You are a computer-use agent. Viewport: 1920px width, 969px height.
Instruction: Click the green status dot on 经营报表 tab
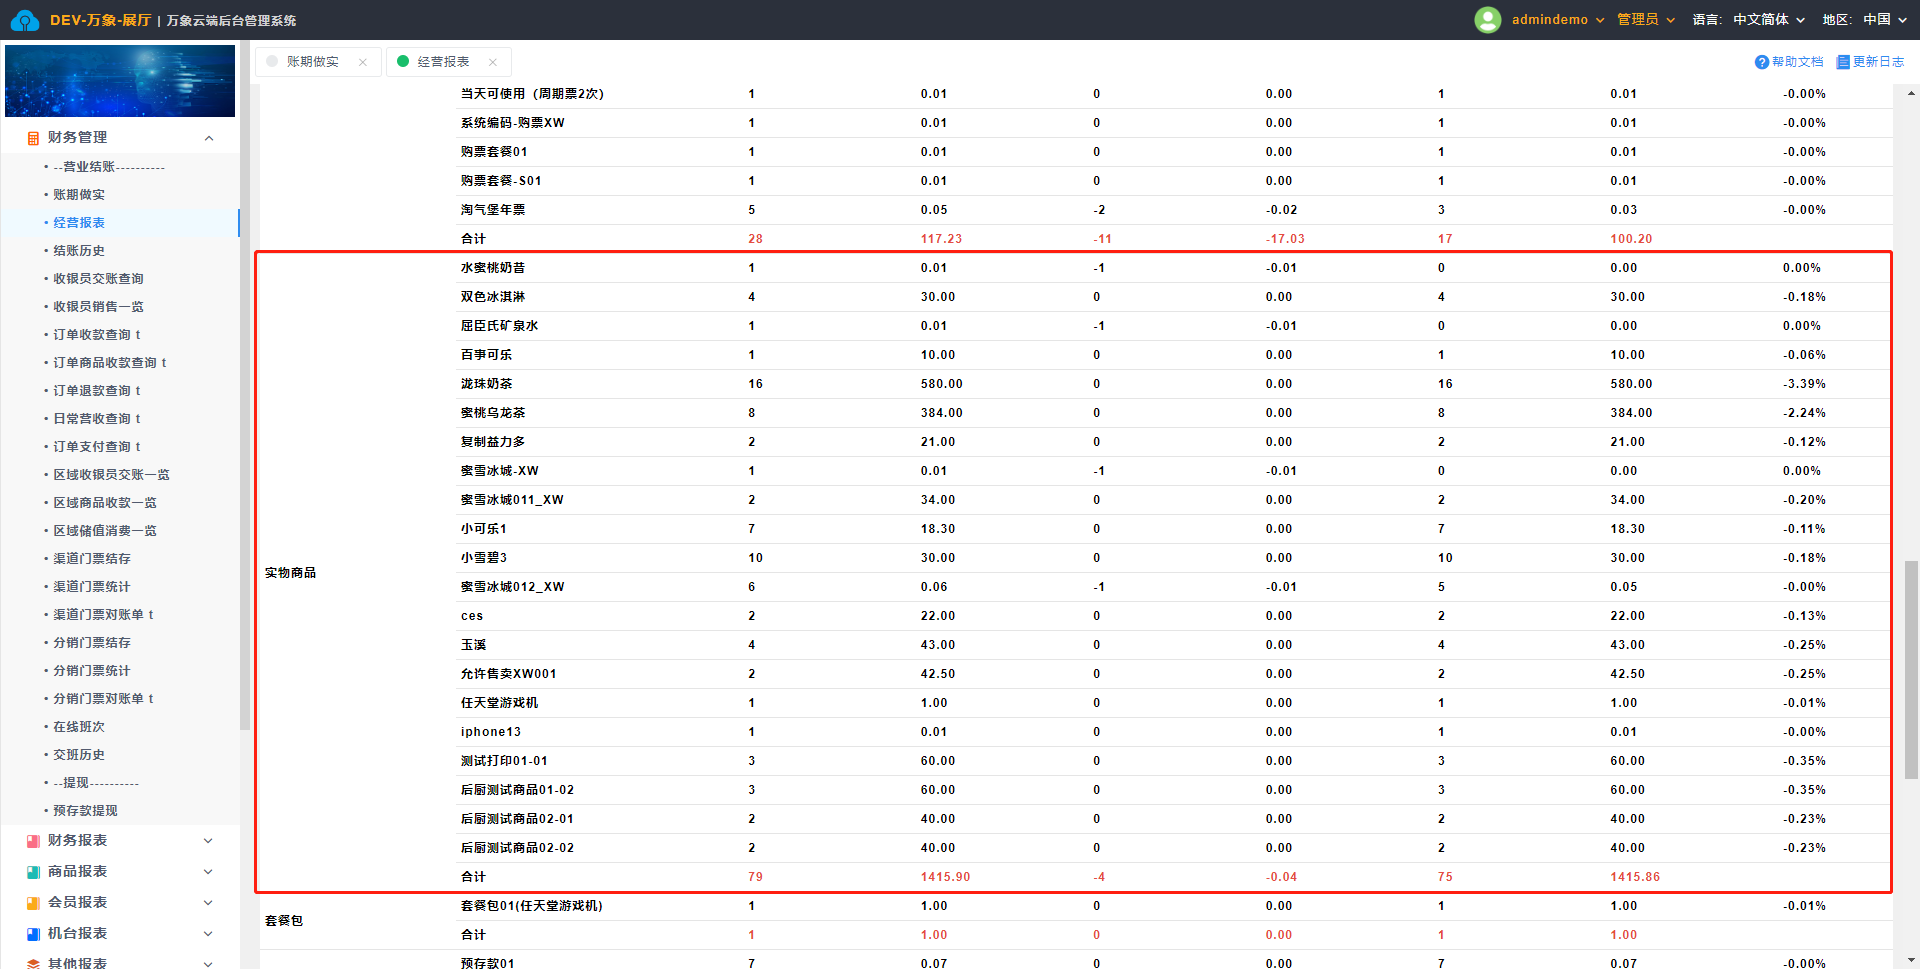point(403,61)
